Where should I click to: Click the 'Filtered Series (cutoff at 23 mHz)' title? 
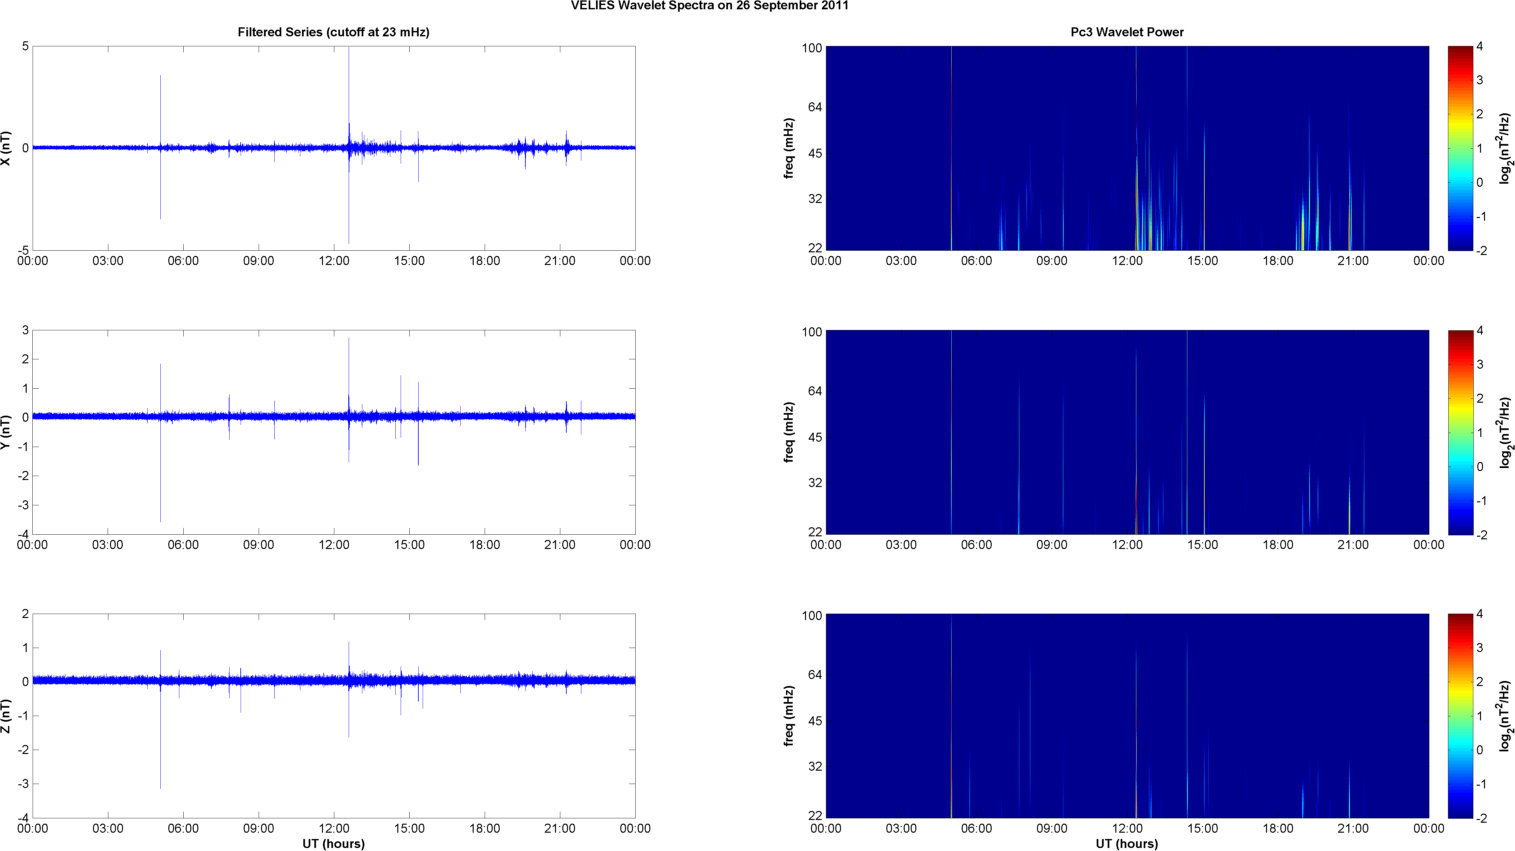coord(333,32)
